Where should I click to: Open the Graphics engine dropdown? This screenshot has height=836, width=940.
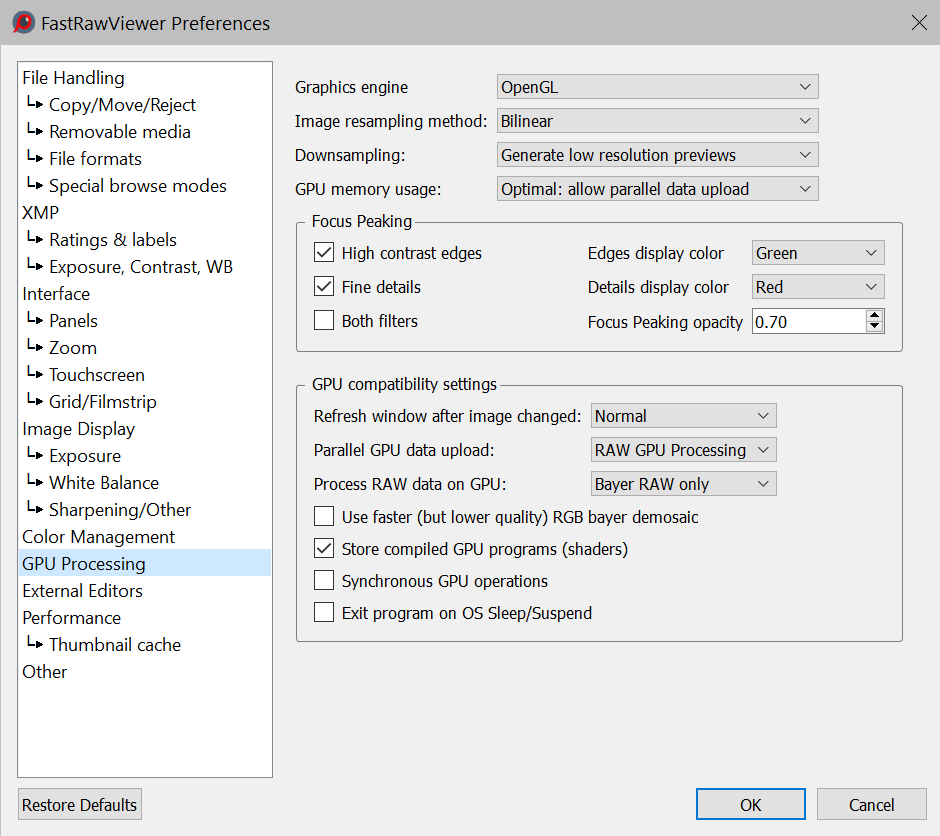(657, 87)
